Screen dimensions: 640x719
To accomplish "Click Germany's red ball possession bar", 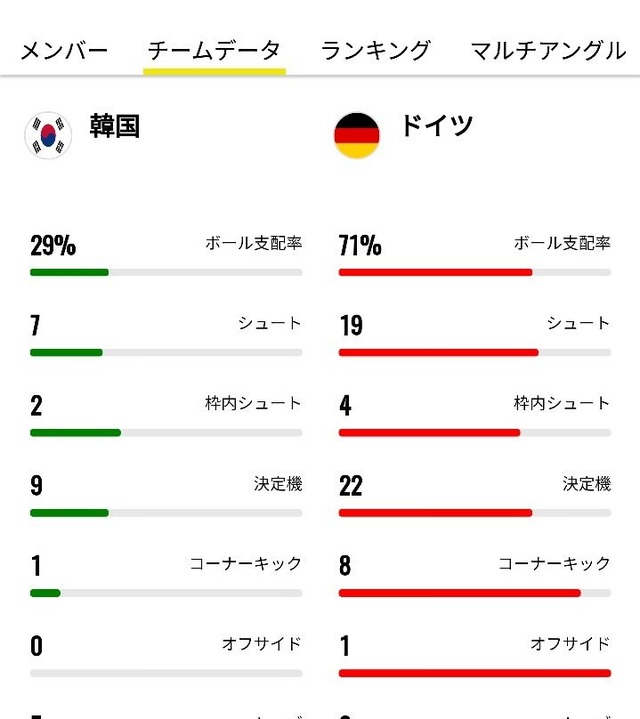I will click(436, 272).
